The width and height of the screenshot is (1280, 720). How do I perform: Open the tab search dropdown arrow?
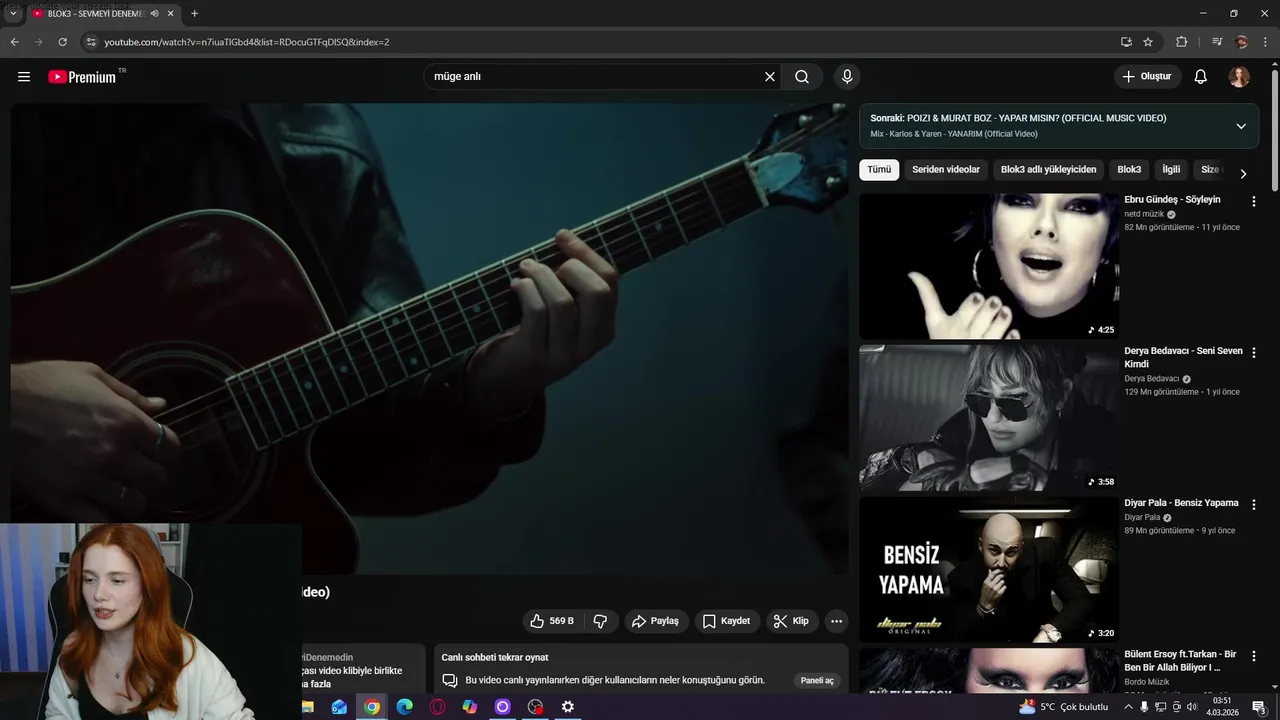pyautogui.click(x=13, y=14)
